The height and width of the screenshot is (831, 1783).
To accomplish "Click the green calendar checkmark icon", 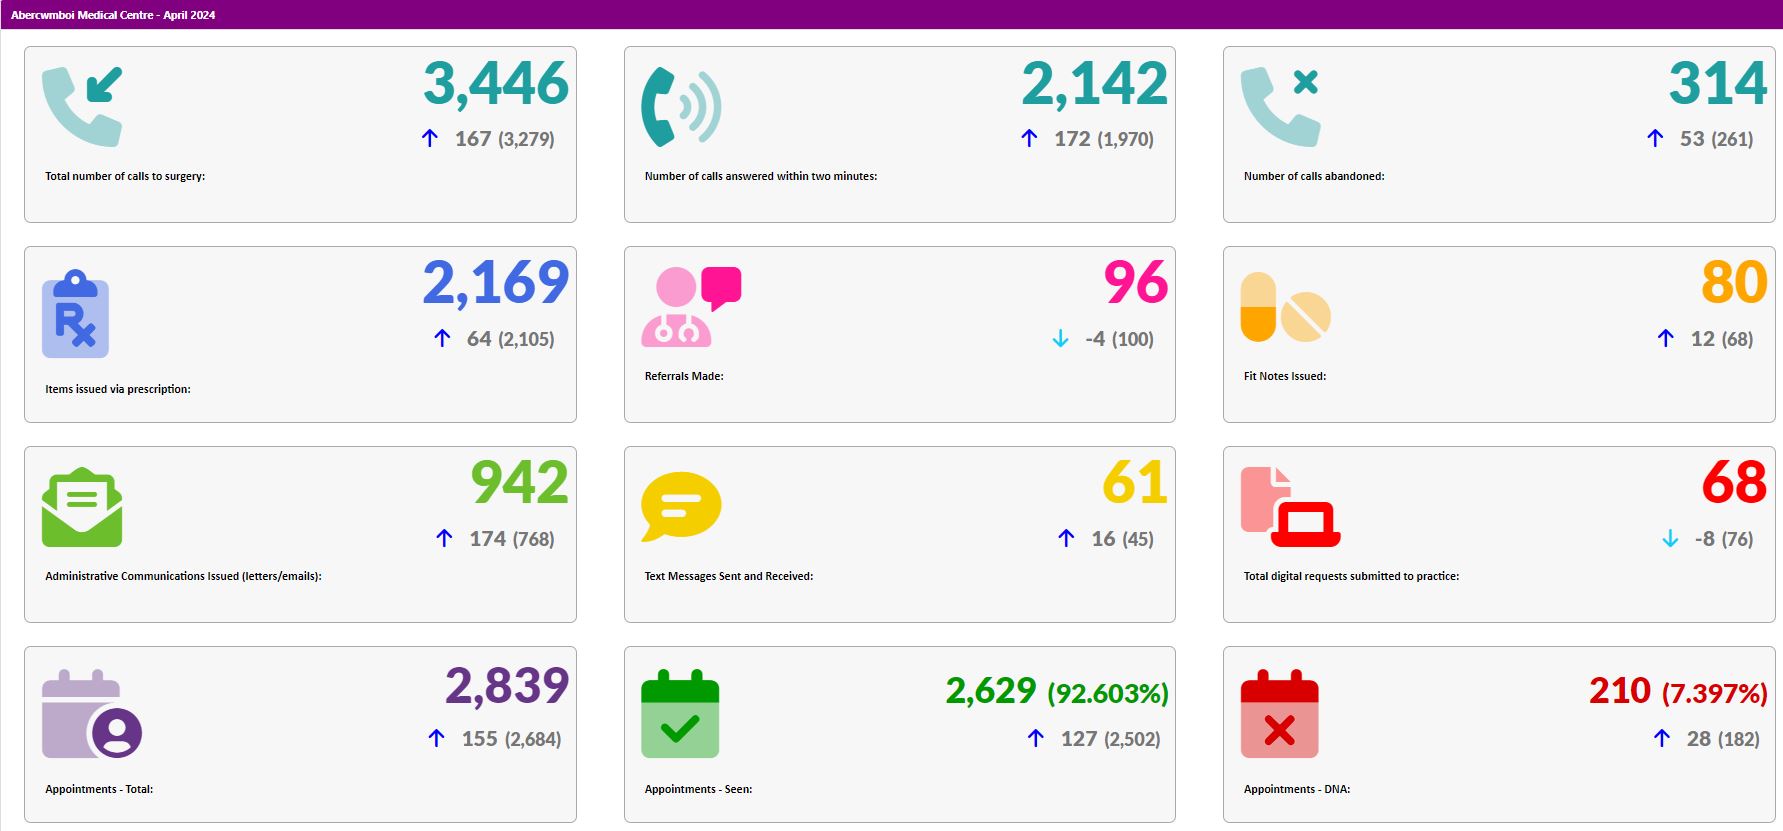I will pyautogui.click(x=680, y=714).
